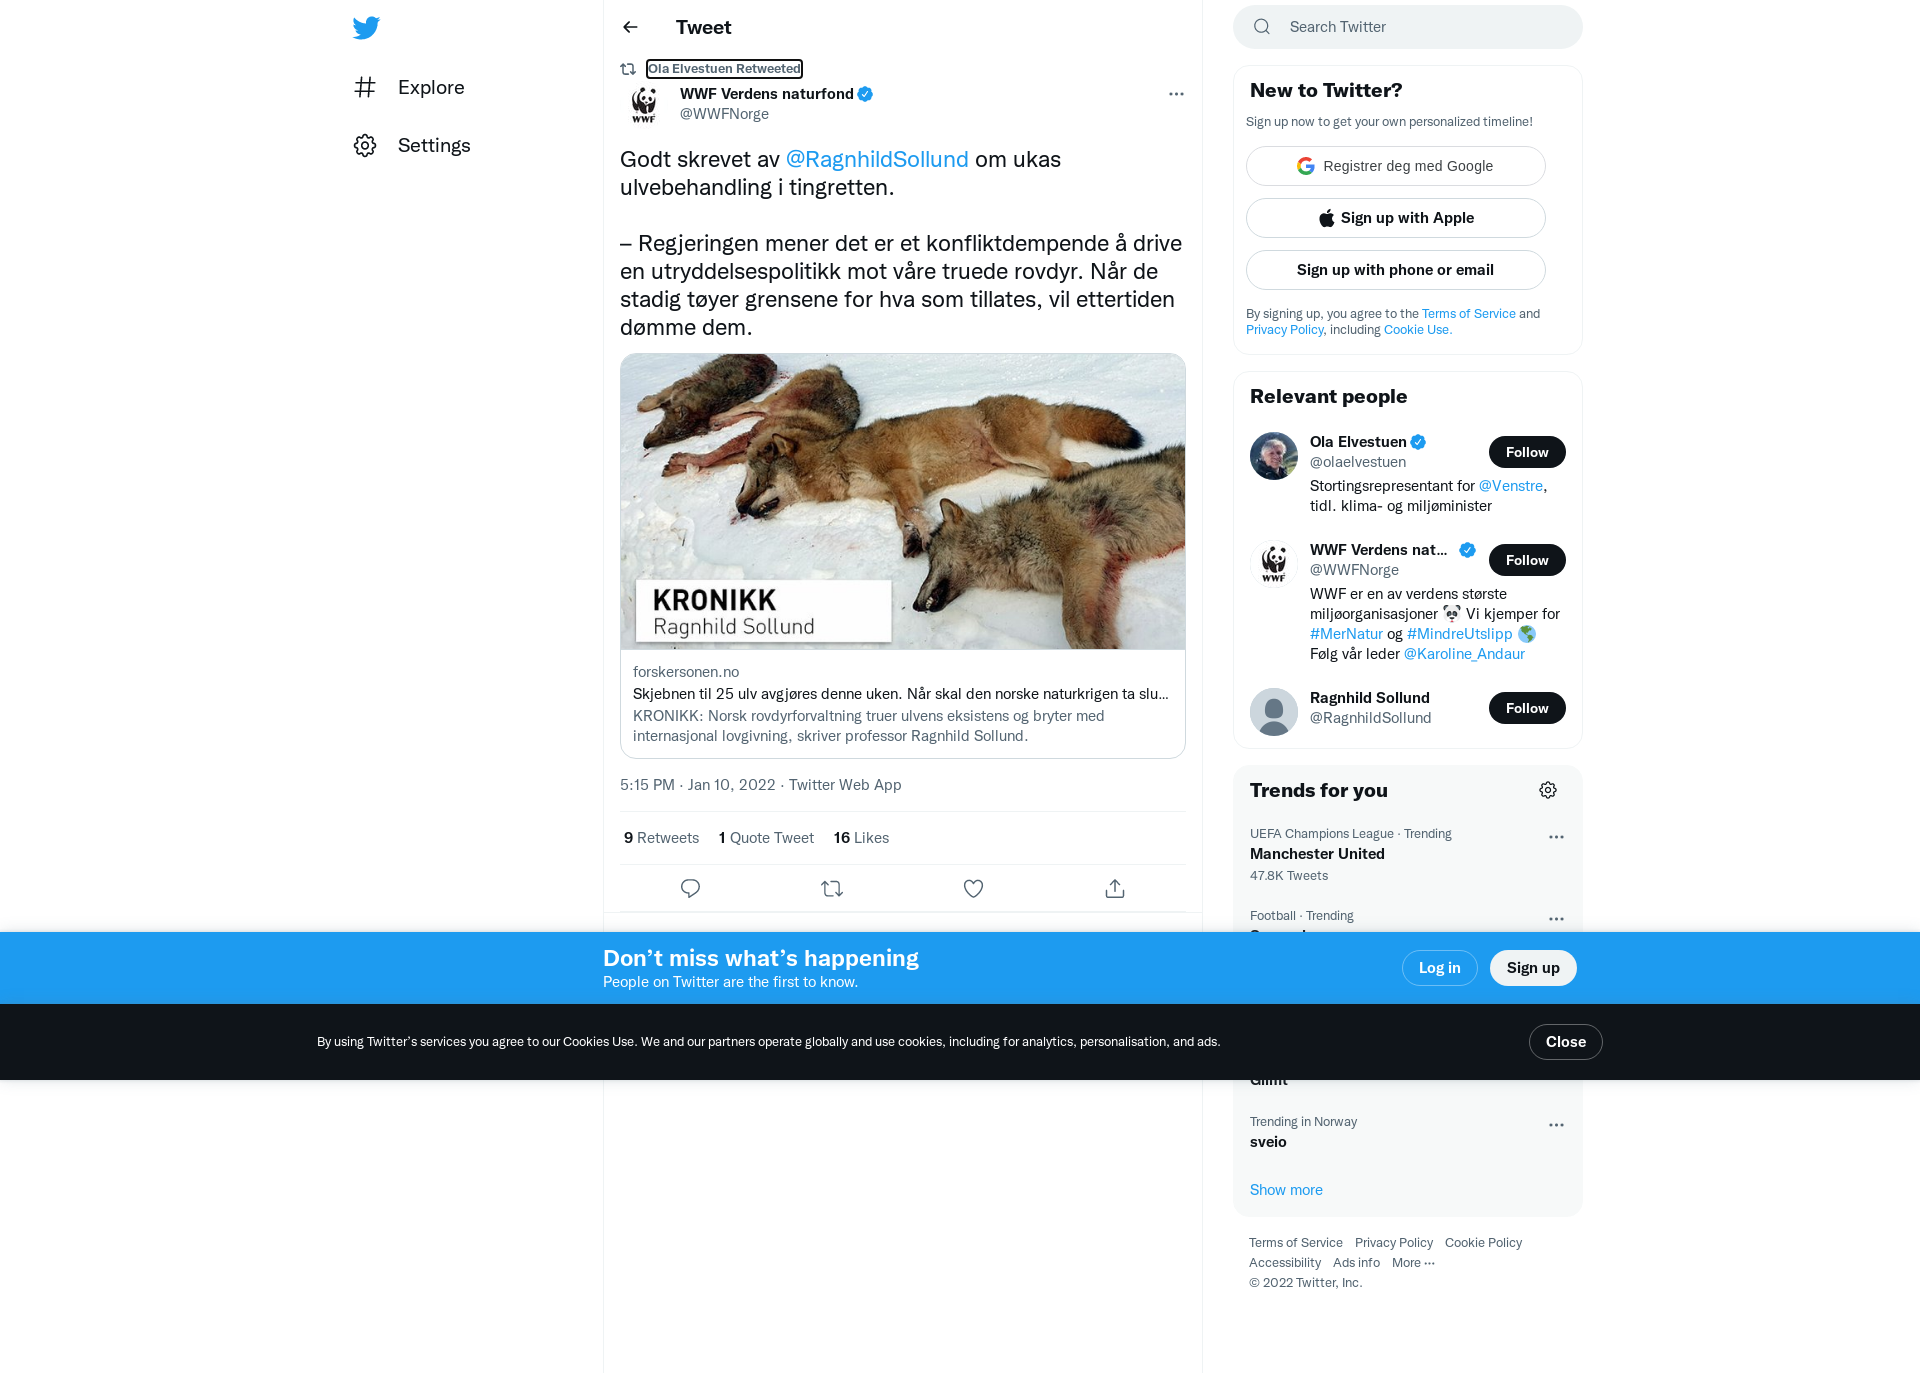Viewport: 1920px width, 1373px height.
Task: Reply to the tweet via speech bubble icon
Action: 690,888
